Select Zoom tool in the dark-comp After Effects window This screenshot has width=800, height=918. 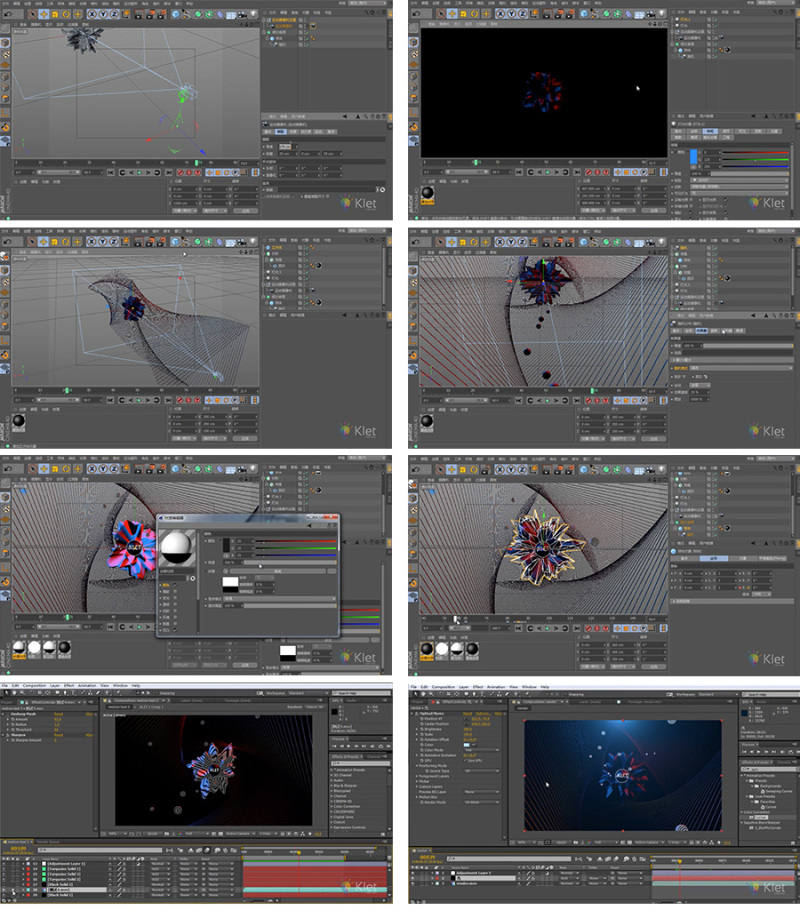pyautogui.click(x=23, y=693)
